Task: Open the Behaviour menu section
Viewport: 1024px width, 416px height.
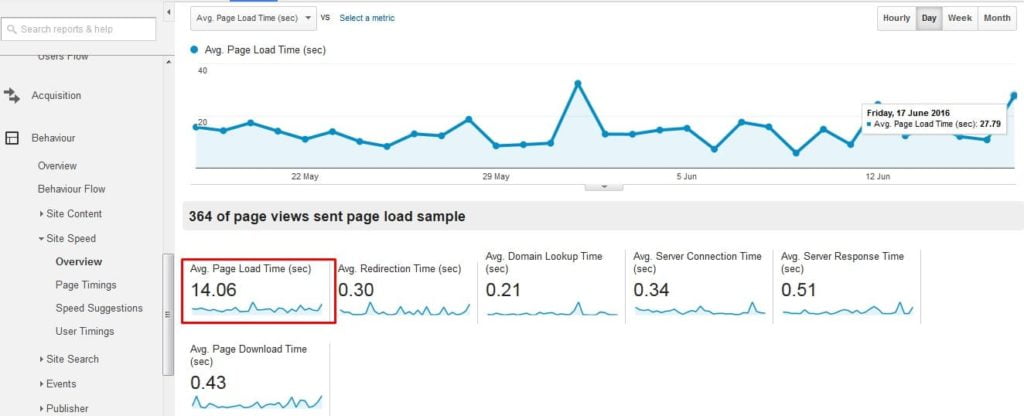Action: coord(53,138)
